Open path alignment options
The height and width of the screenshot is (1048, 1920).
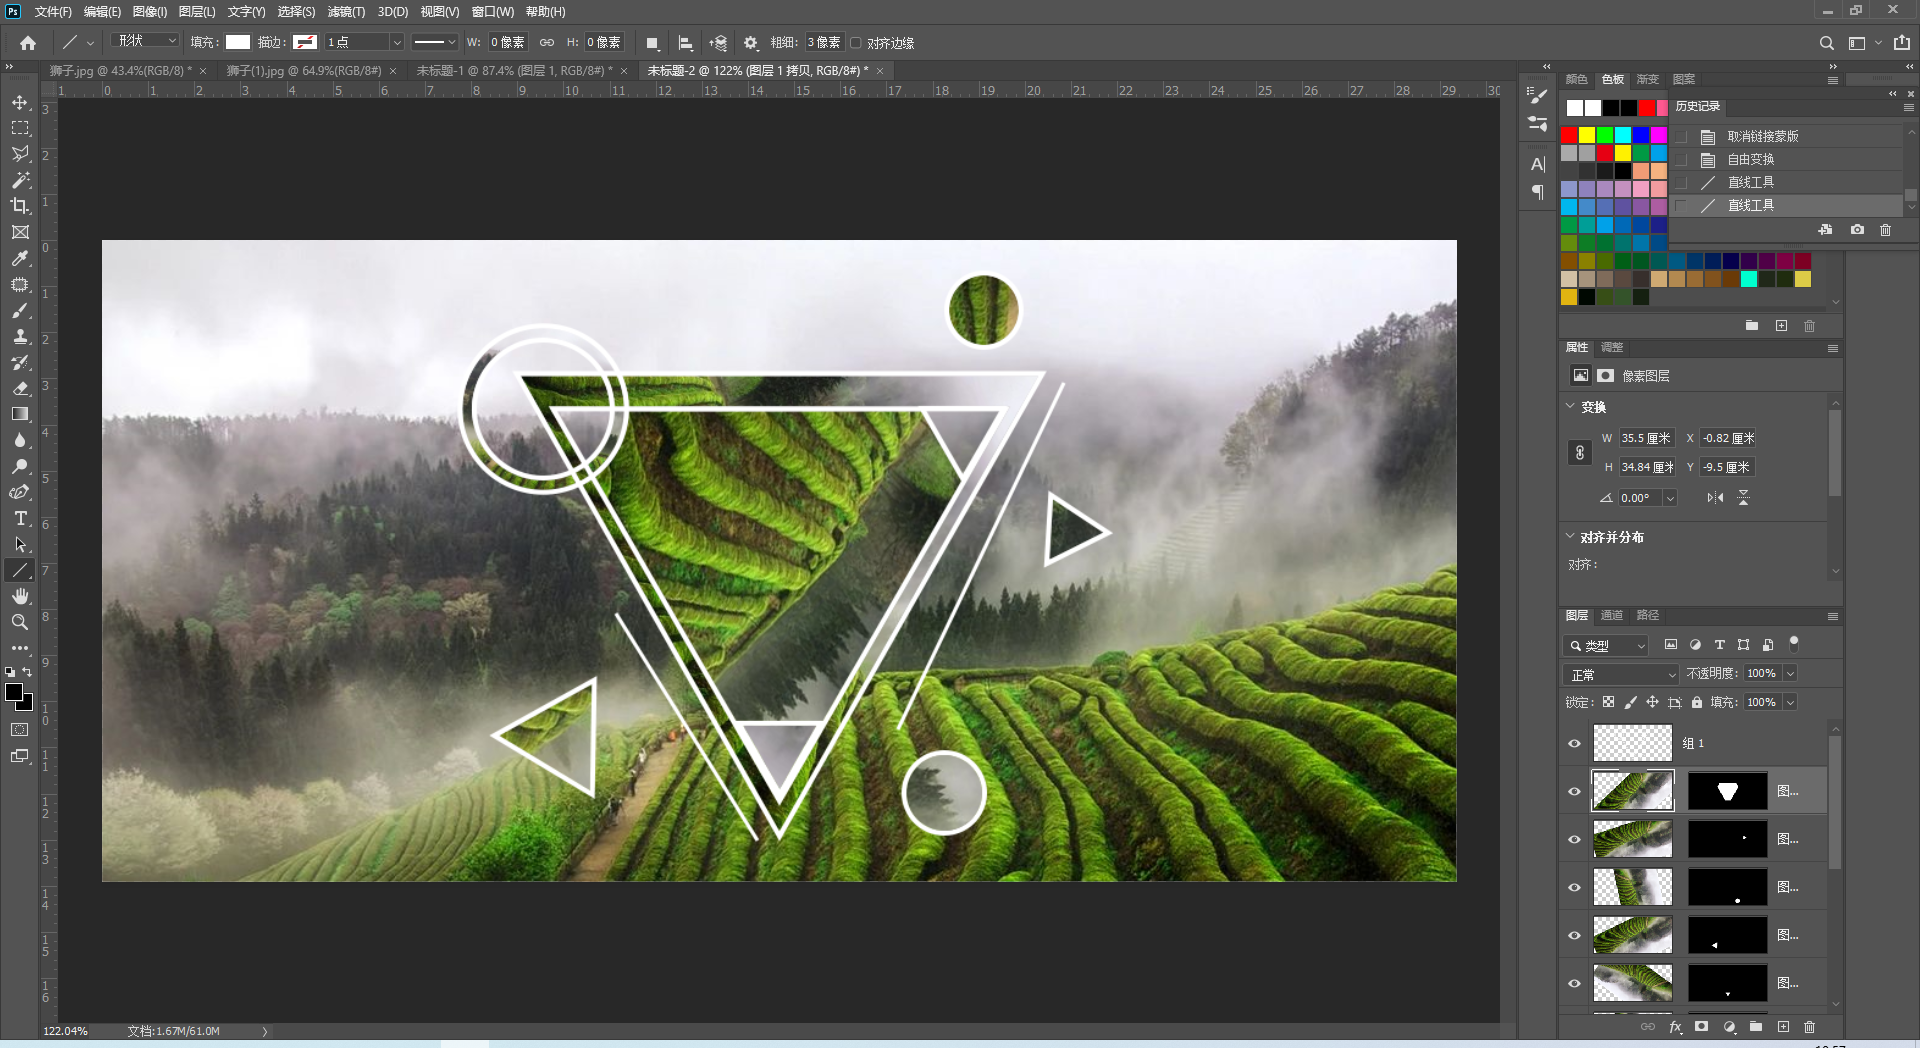click(x=686, y=43)
